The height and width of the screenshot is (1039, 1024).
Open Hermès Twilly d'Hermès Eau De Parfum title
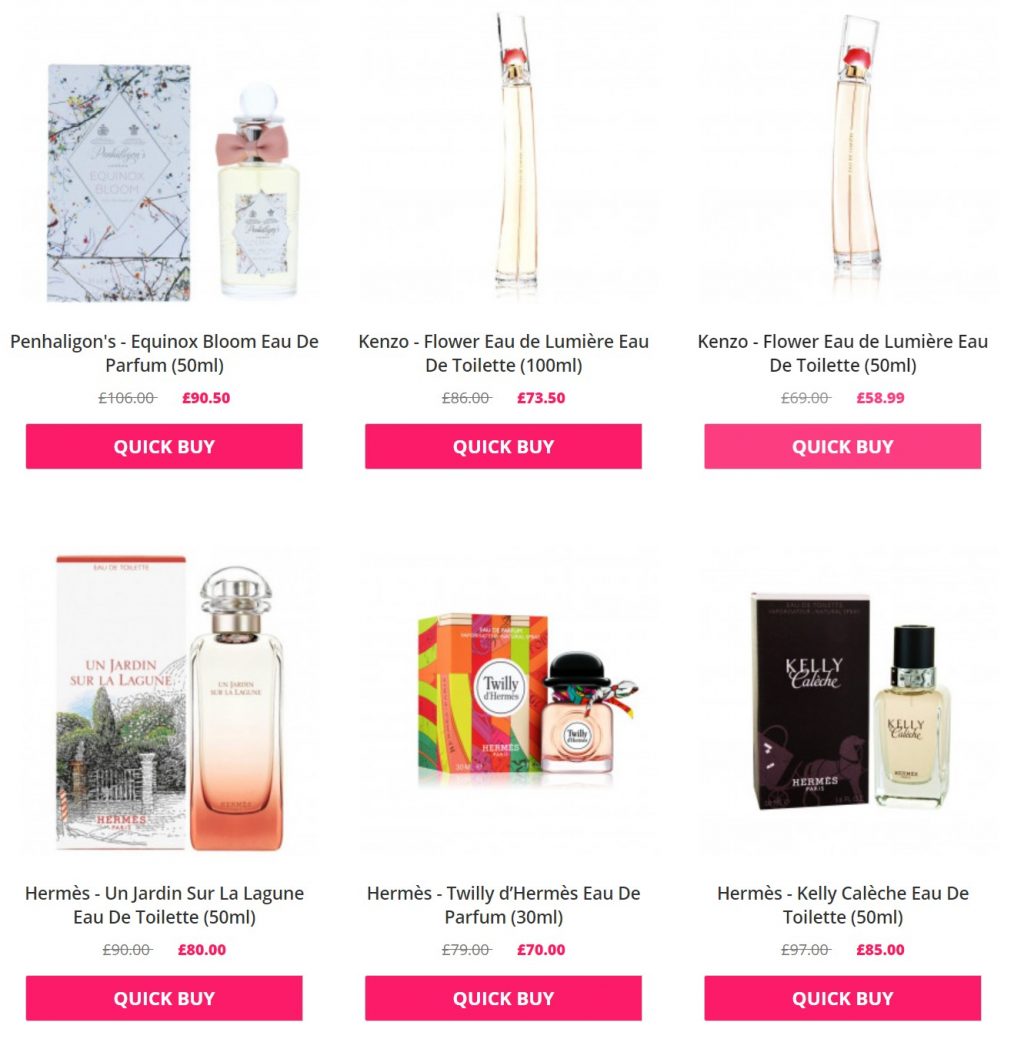pos(503,904)
